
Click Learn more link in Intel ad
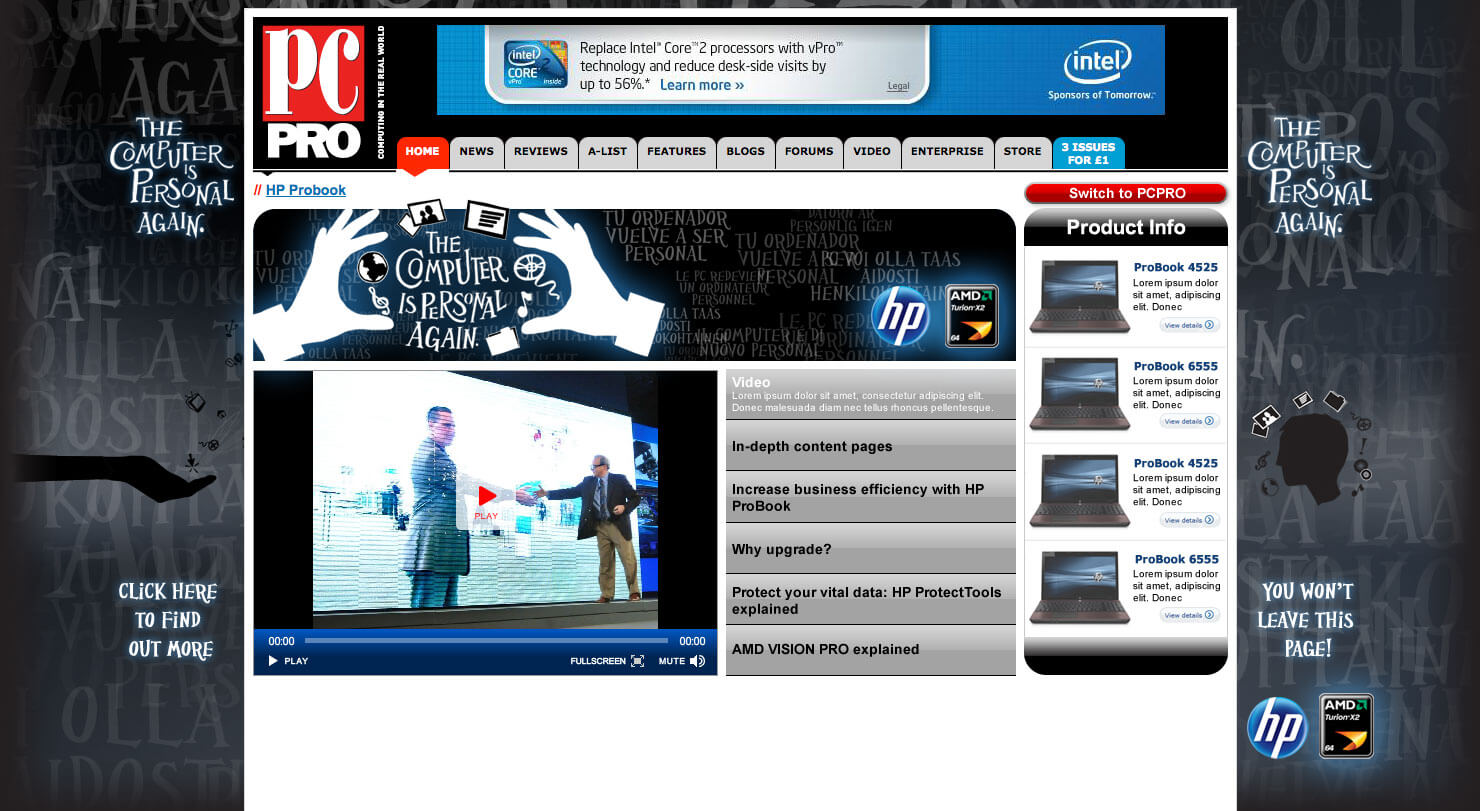pos(701,85)
